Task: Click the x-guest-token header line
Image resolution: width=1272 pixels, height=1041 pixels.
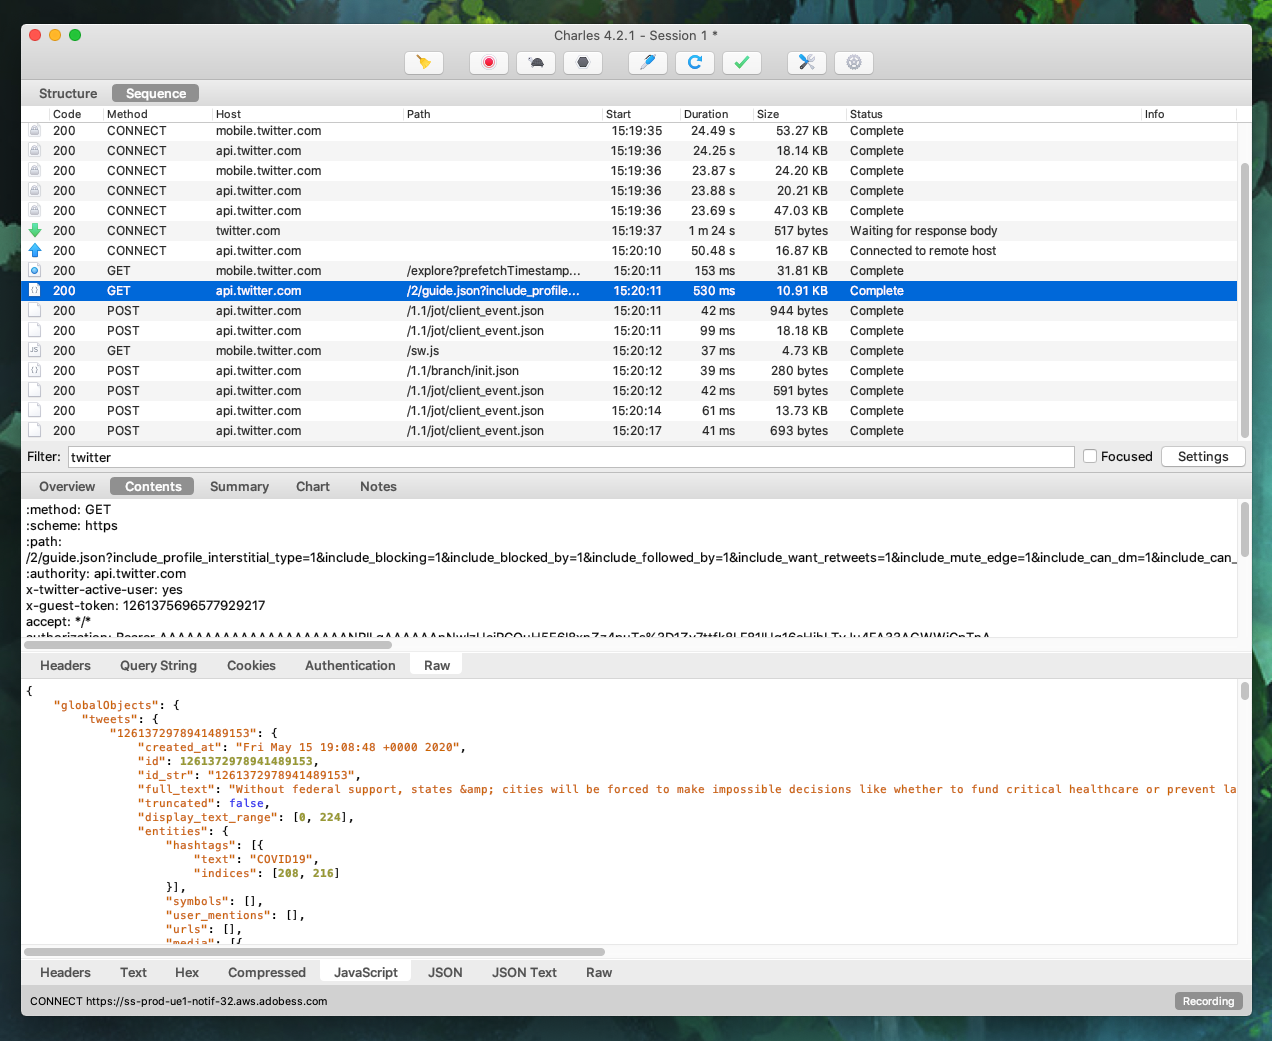Action: 146,606
